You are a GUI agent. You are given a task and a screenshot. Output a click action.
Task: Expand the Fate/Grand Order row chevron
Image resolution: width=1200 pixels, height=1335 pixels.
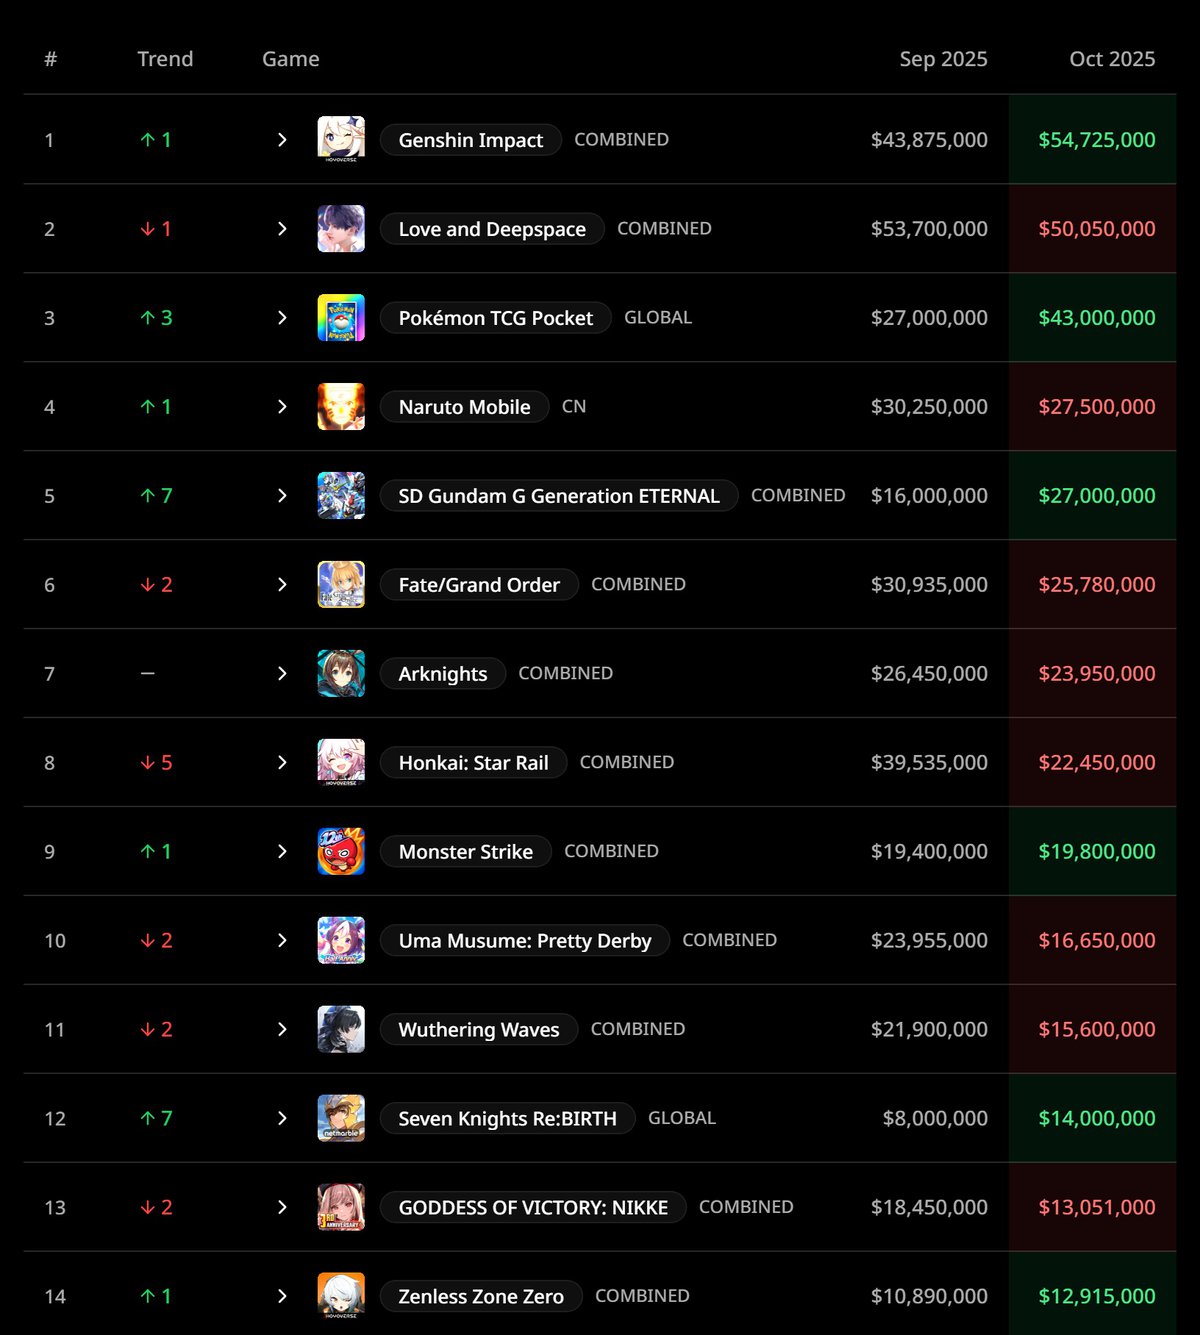pyautogui.click(x=282, y=585)
